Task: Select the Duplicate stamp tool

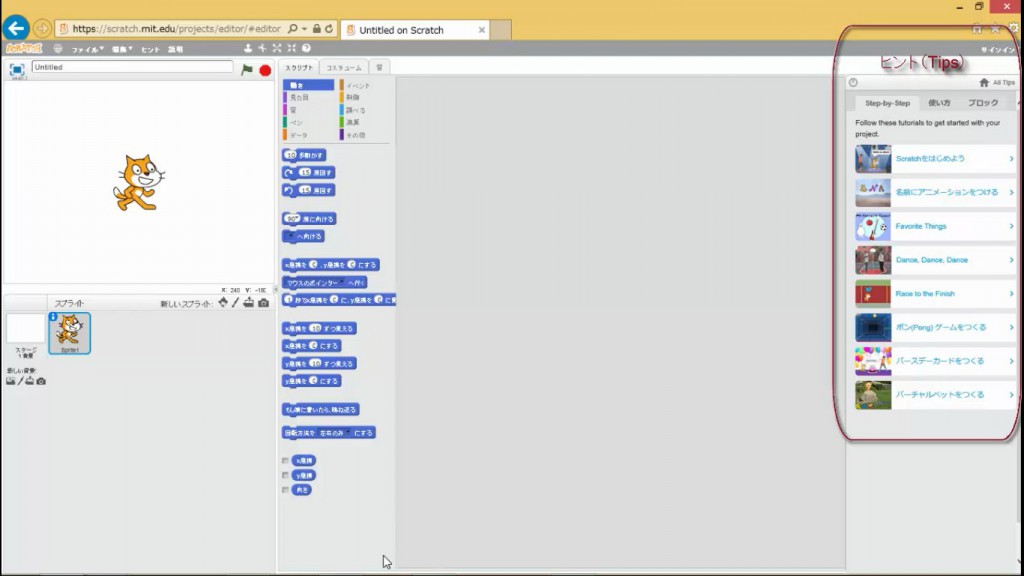Action: [248, 48]
